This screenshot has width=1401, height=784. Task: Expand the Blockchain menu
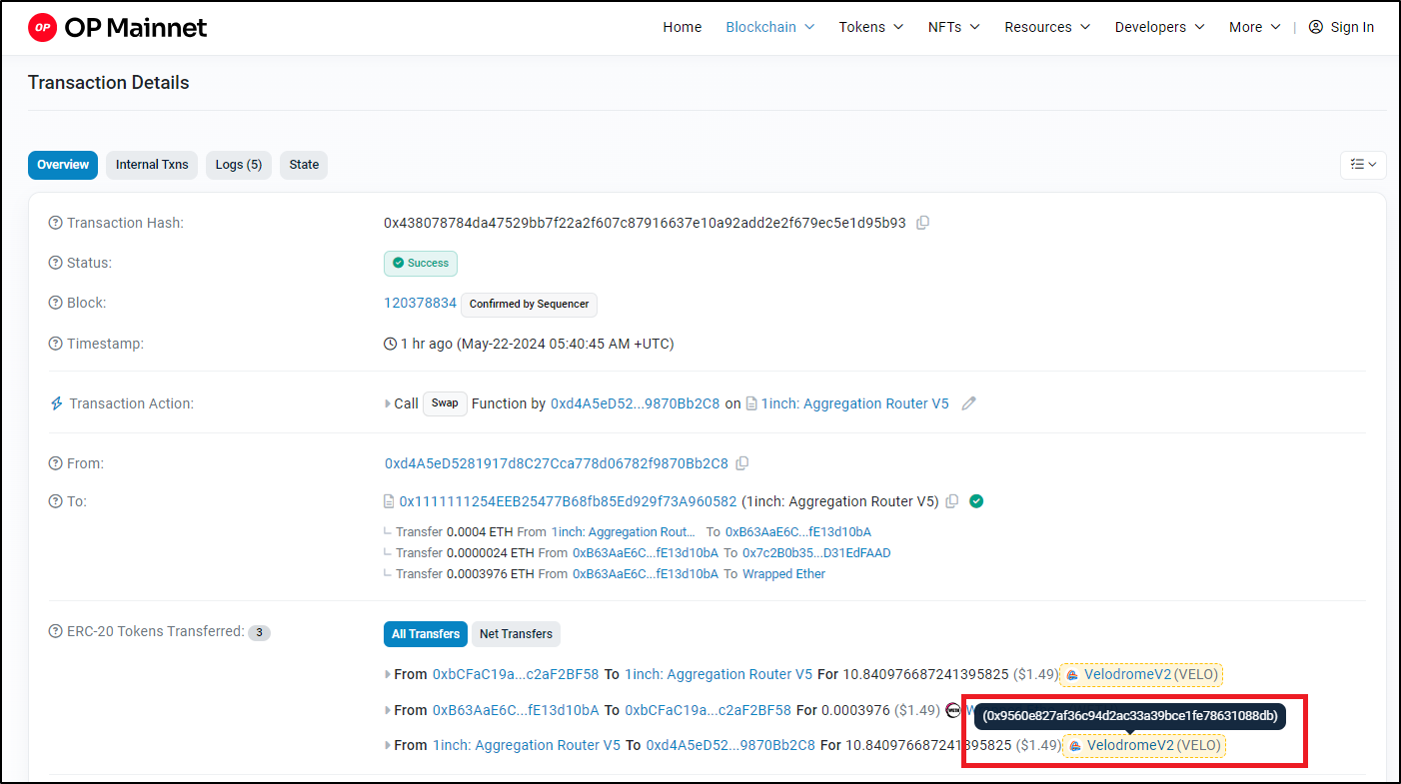(x=770, y=27)
